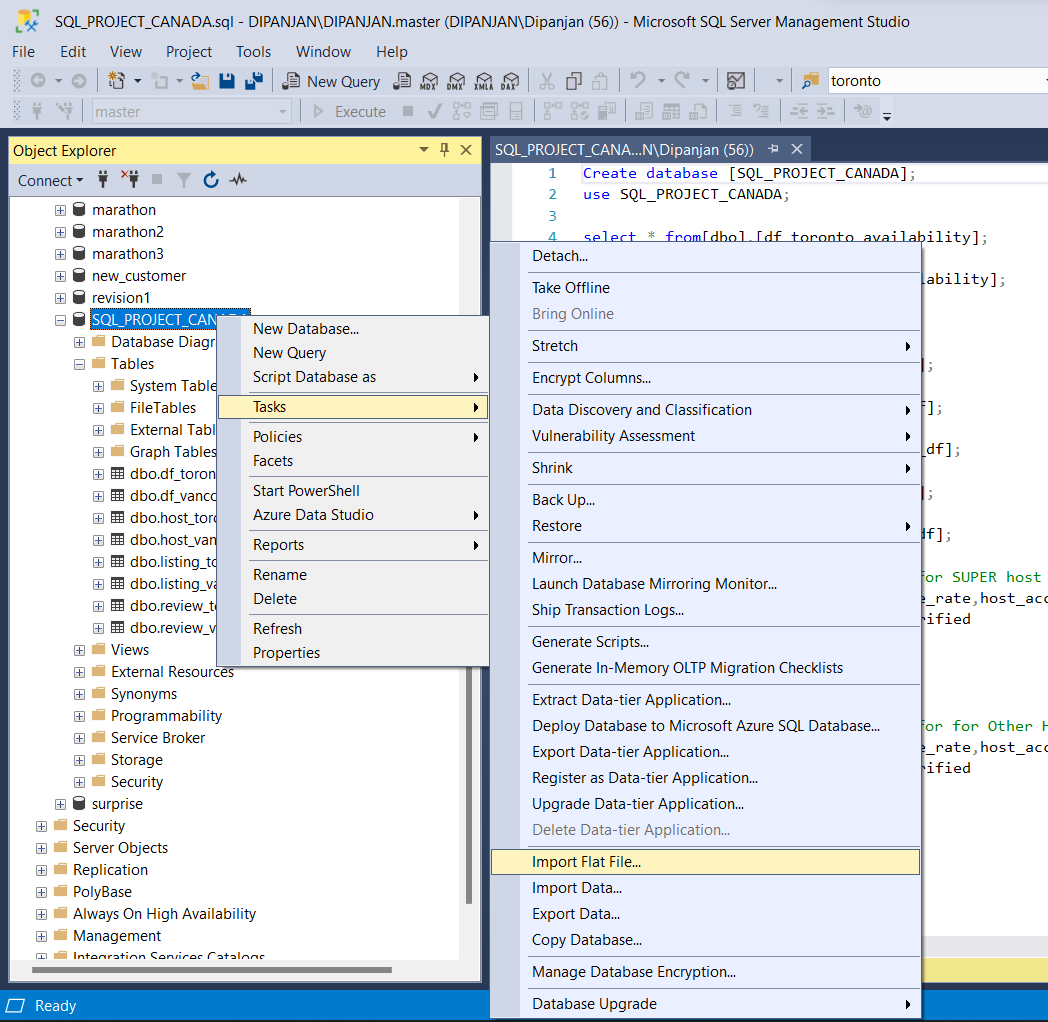1048x1022 pixels.
Task: Click the Cut scissors icon
Action: tap(547, 82)
